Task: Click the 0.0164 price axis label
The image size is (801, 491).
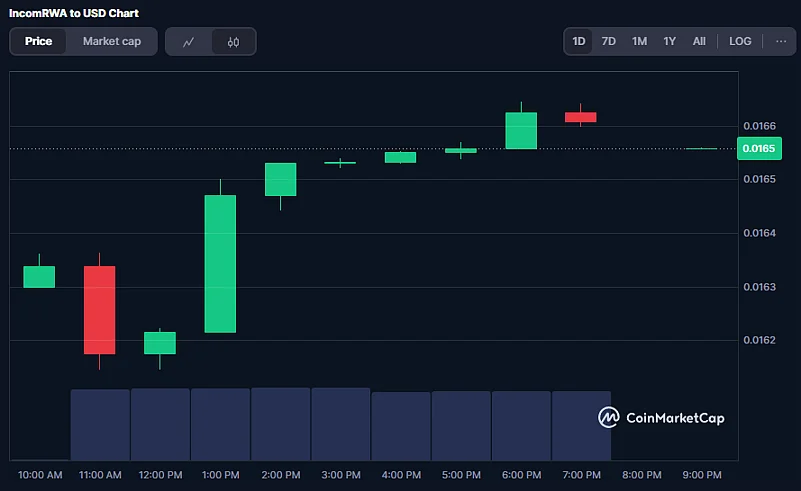Action: pyautogui.click(x=759, y=233)
